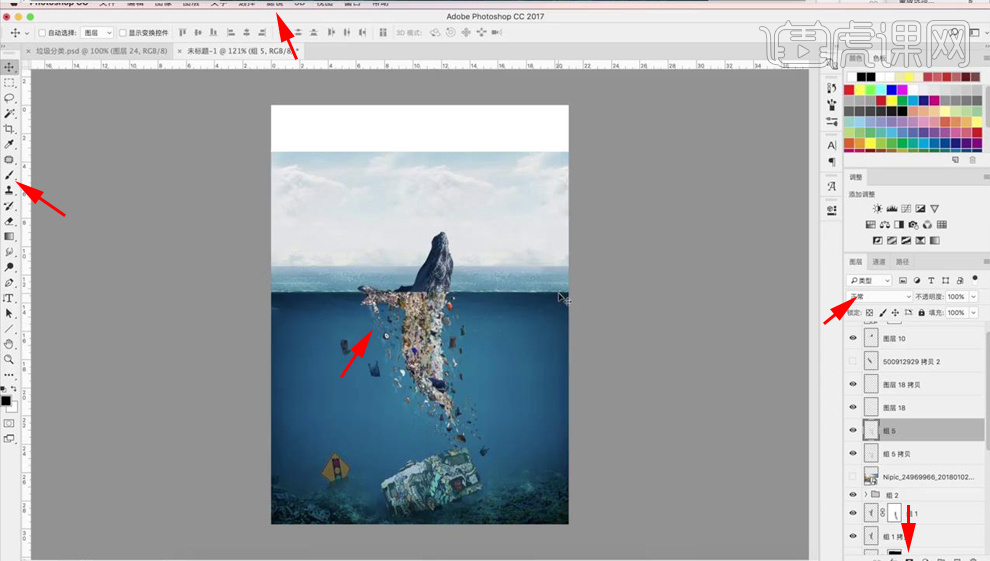Select the Lasso tool
This screenshot has width=990, height=561.
coord(9,98)
